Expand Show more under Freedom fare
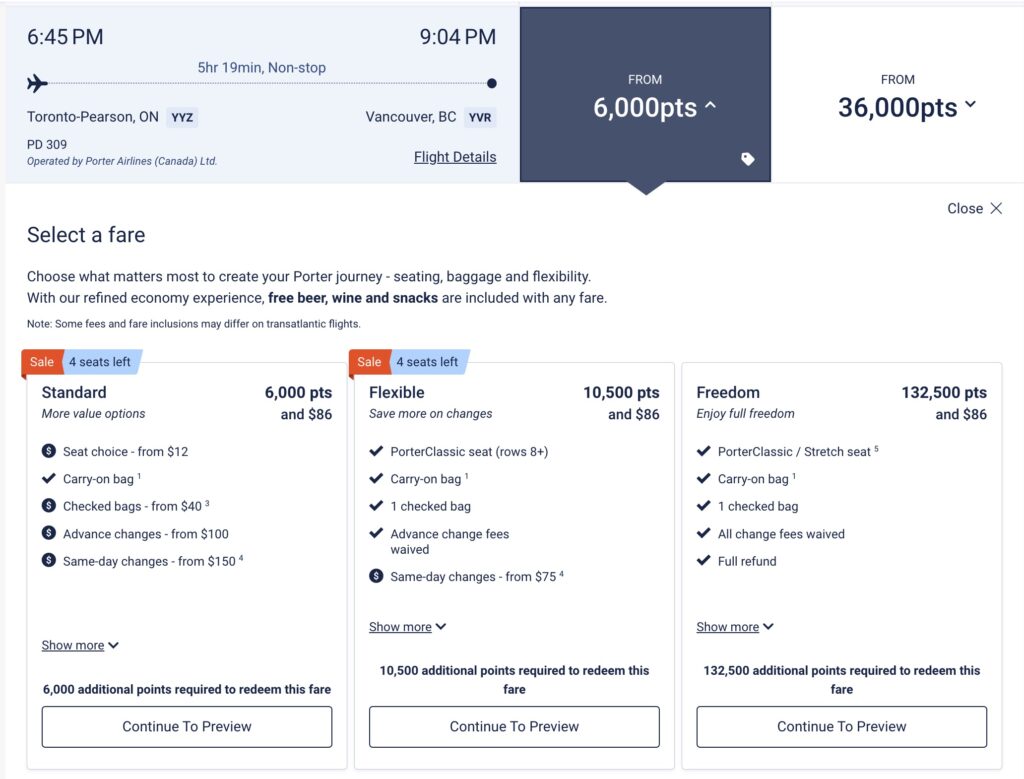1024x779 pixels. [x=735, y=627]
